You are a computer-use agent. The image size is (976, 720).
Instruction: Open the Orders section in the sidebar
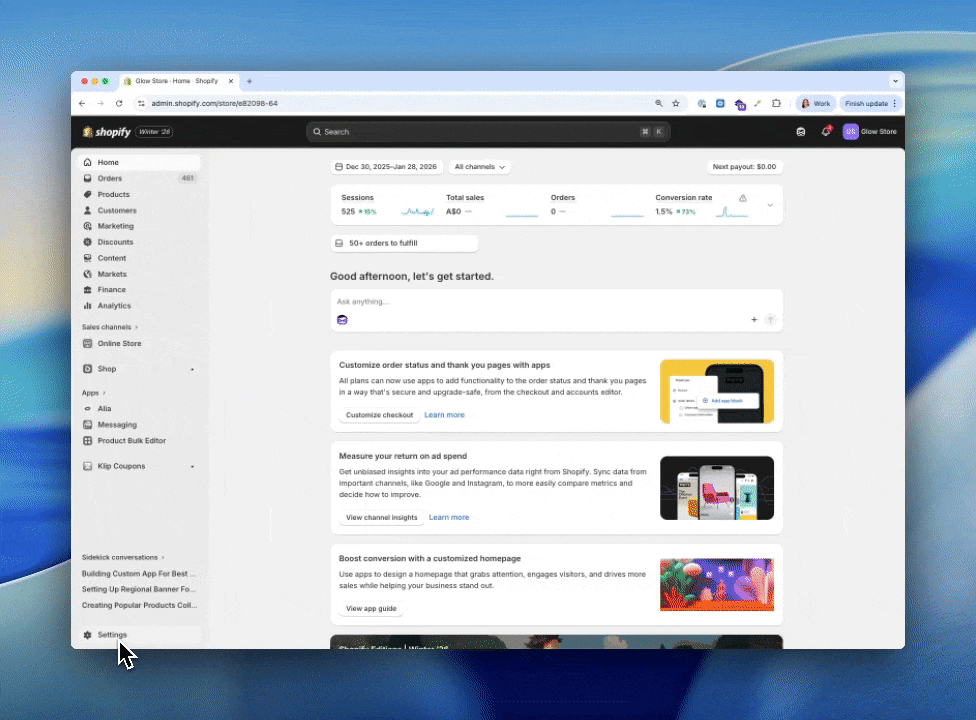(x=110, y=178)
